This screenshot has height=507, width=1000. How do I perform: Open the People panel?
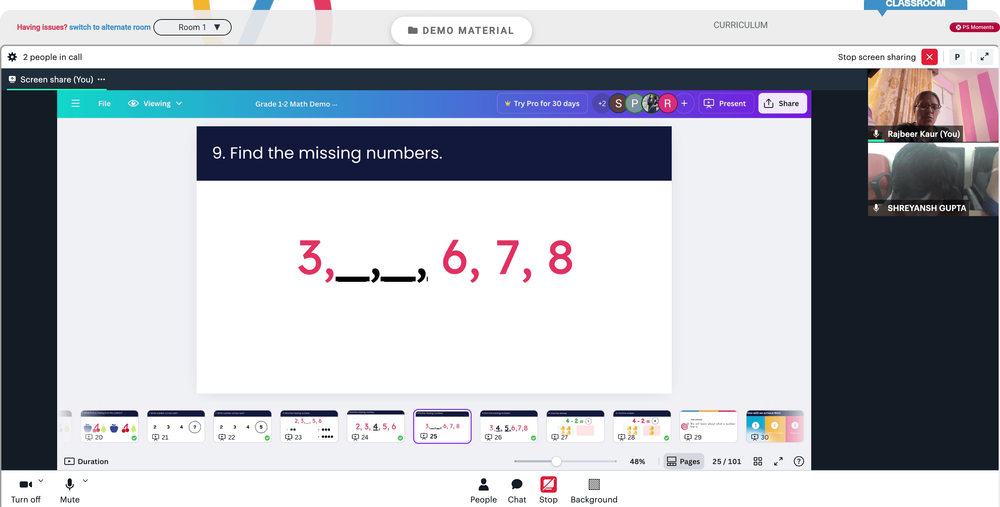[483, 490]
